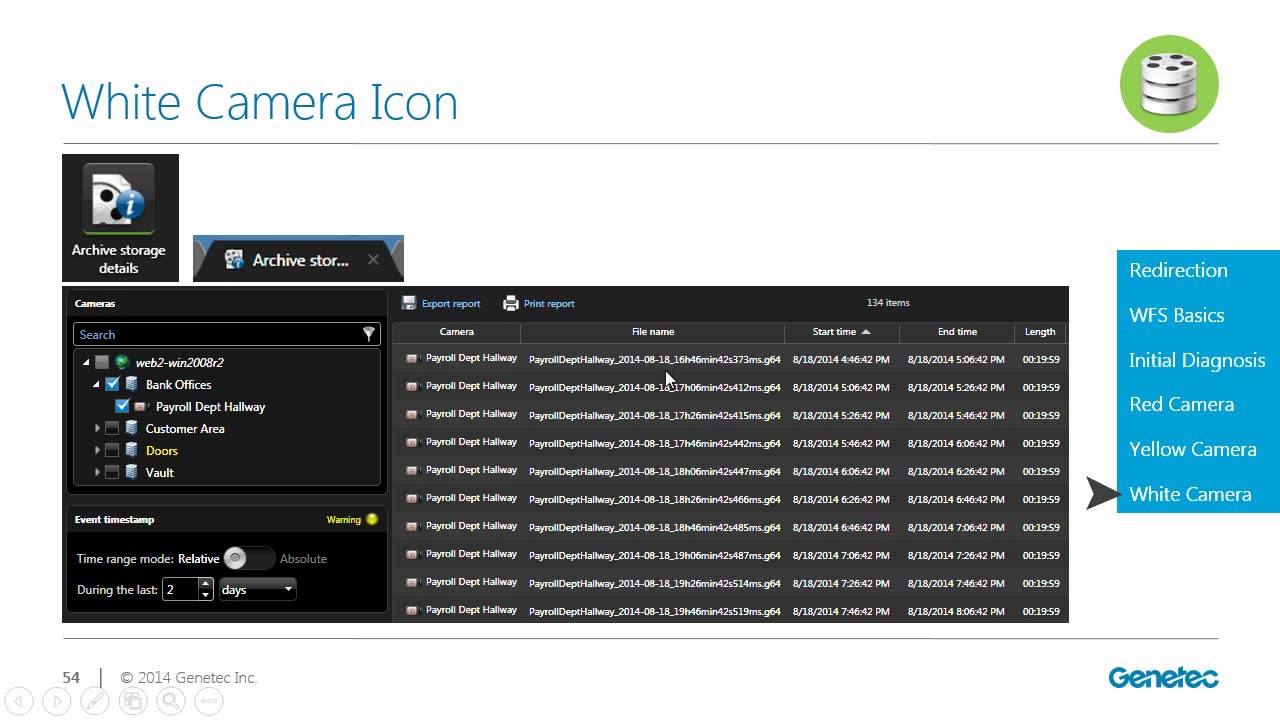The image size is (1280, 720).
Task: Click end time 8/18/2014 8:06:42 PM cell
Action: [956, 611]
